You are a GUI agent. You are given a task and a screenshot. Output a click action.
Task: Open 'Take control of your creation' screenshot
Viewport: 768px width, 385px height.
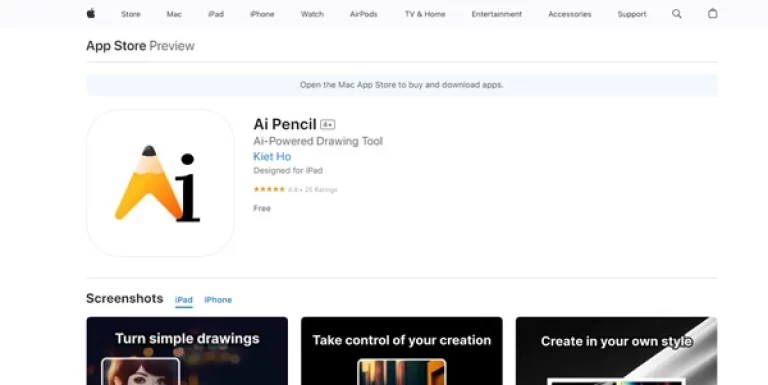pos(402,351)
